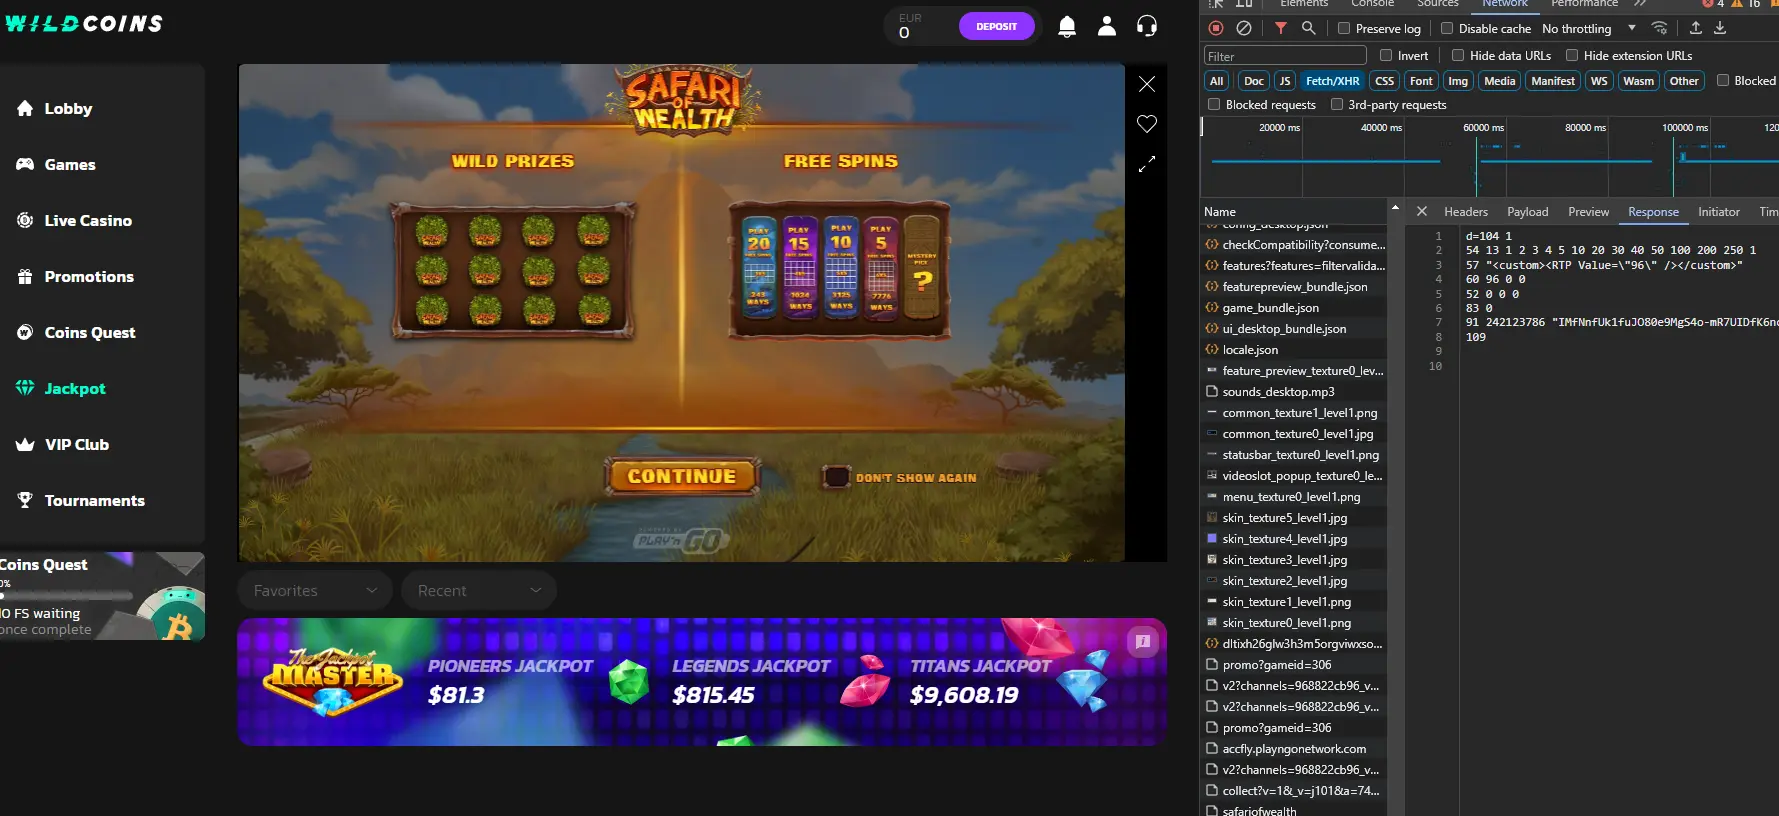The width and height of the screenshot is (1779, 816).
Task: Close the game with X icon
Action: point(1147,84)
